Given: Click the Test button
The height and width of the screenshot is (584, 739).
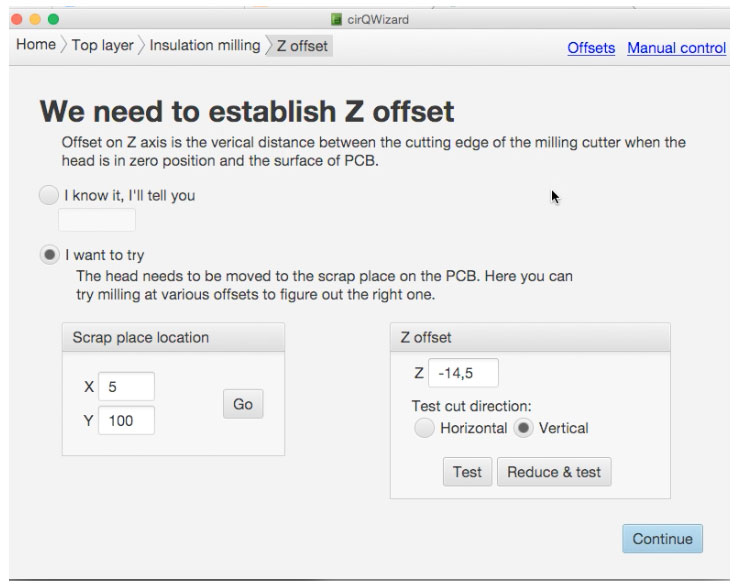Looking at the screenshot, I should point(467,472).
